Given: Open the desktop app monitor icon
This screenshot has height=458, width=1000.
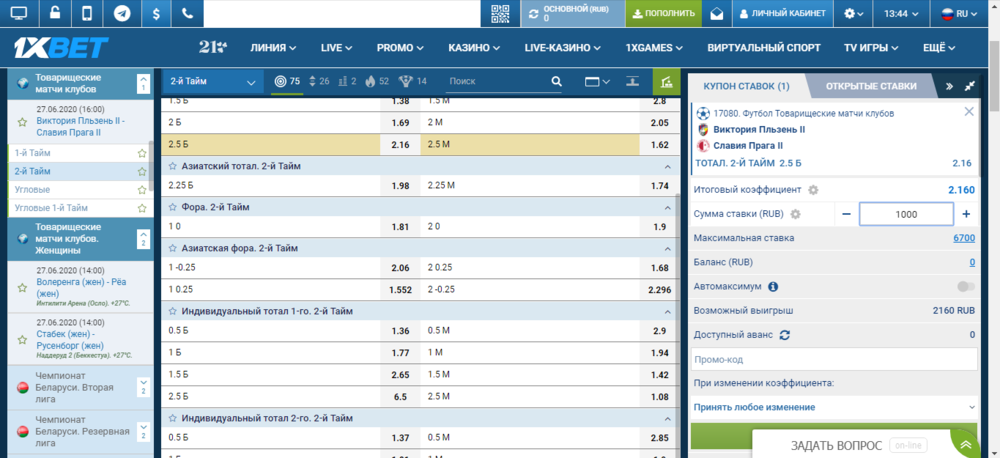Looking at the screenshot, I should (19, 13).
